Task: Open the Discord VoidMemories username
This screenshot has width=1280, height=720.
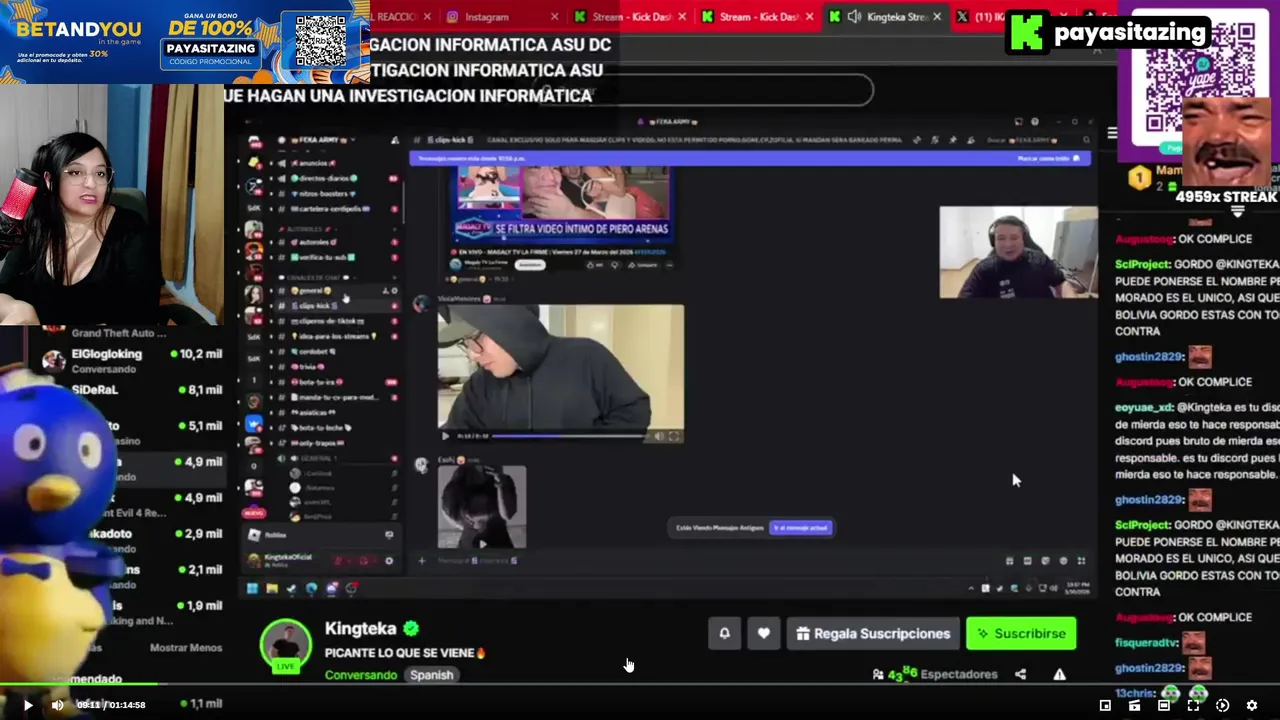Action: [x=458, y=298]
